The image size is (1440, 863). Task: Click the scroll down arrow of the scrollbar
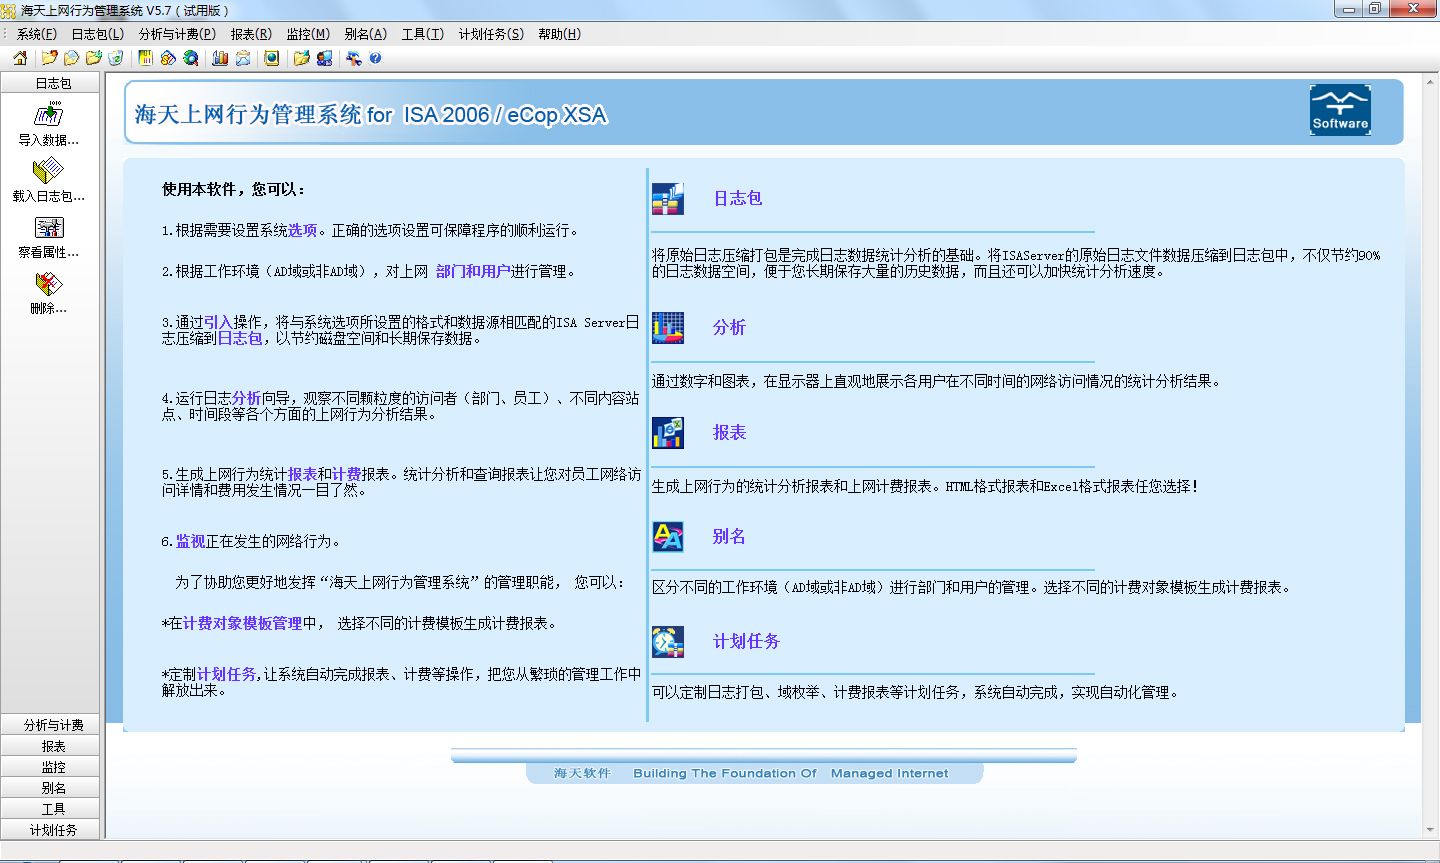1430,830
